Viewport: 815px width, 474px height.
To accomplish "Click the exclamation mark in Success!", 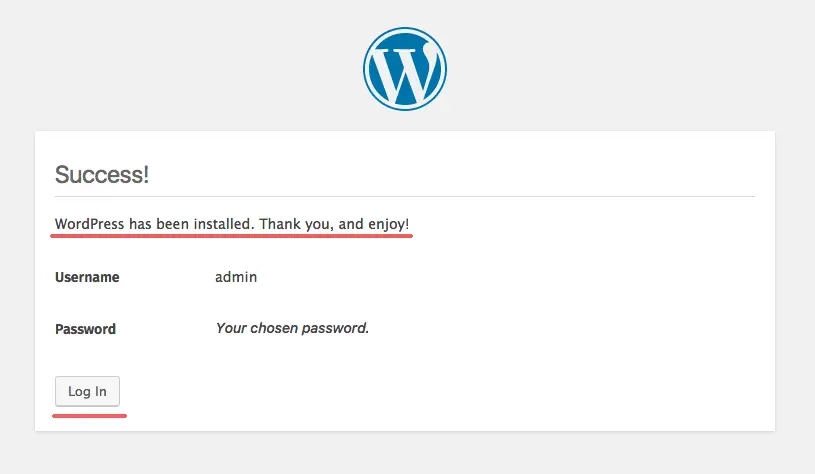I will point(147,175).
